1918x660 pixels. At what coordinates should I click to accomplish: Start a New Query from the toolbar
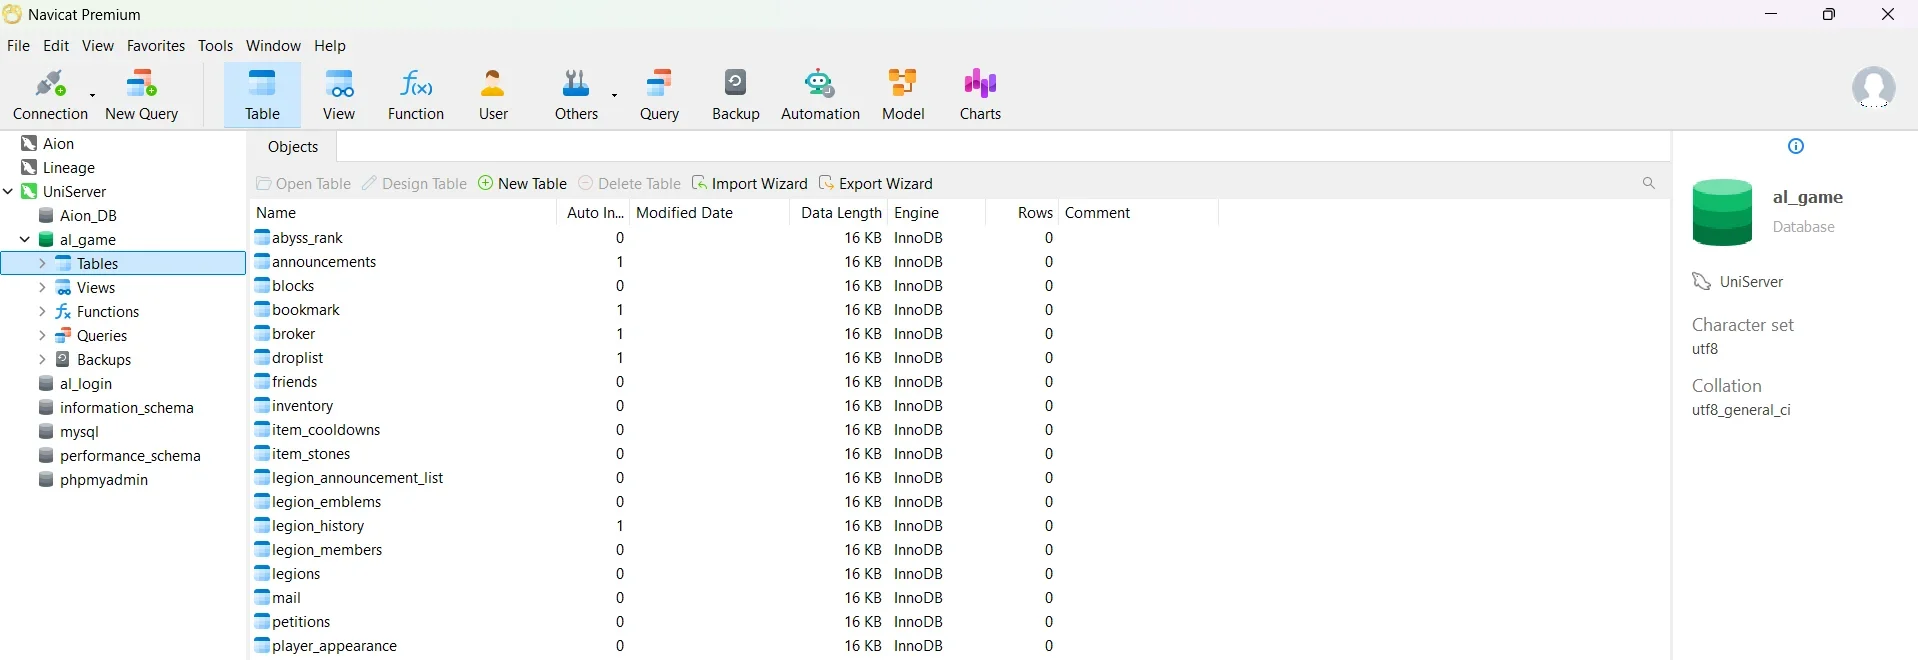point(142,95)
